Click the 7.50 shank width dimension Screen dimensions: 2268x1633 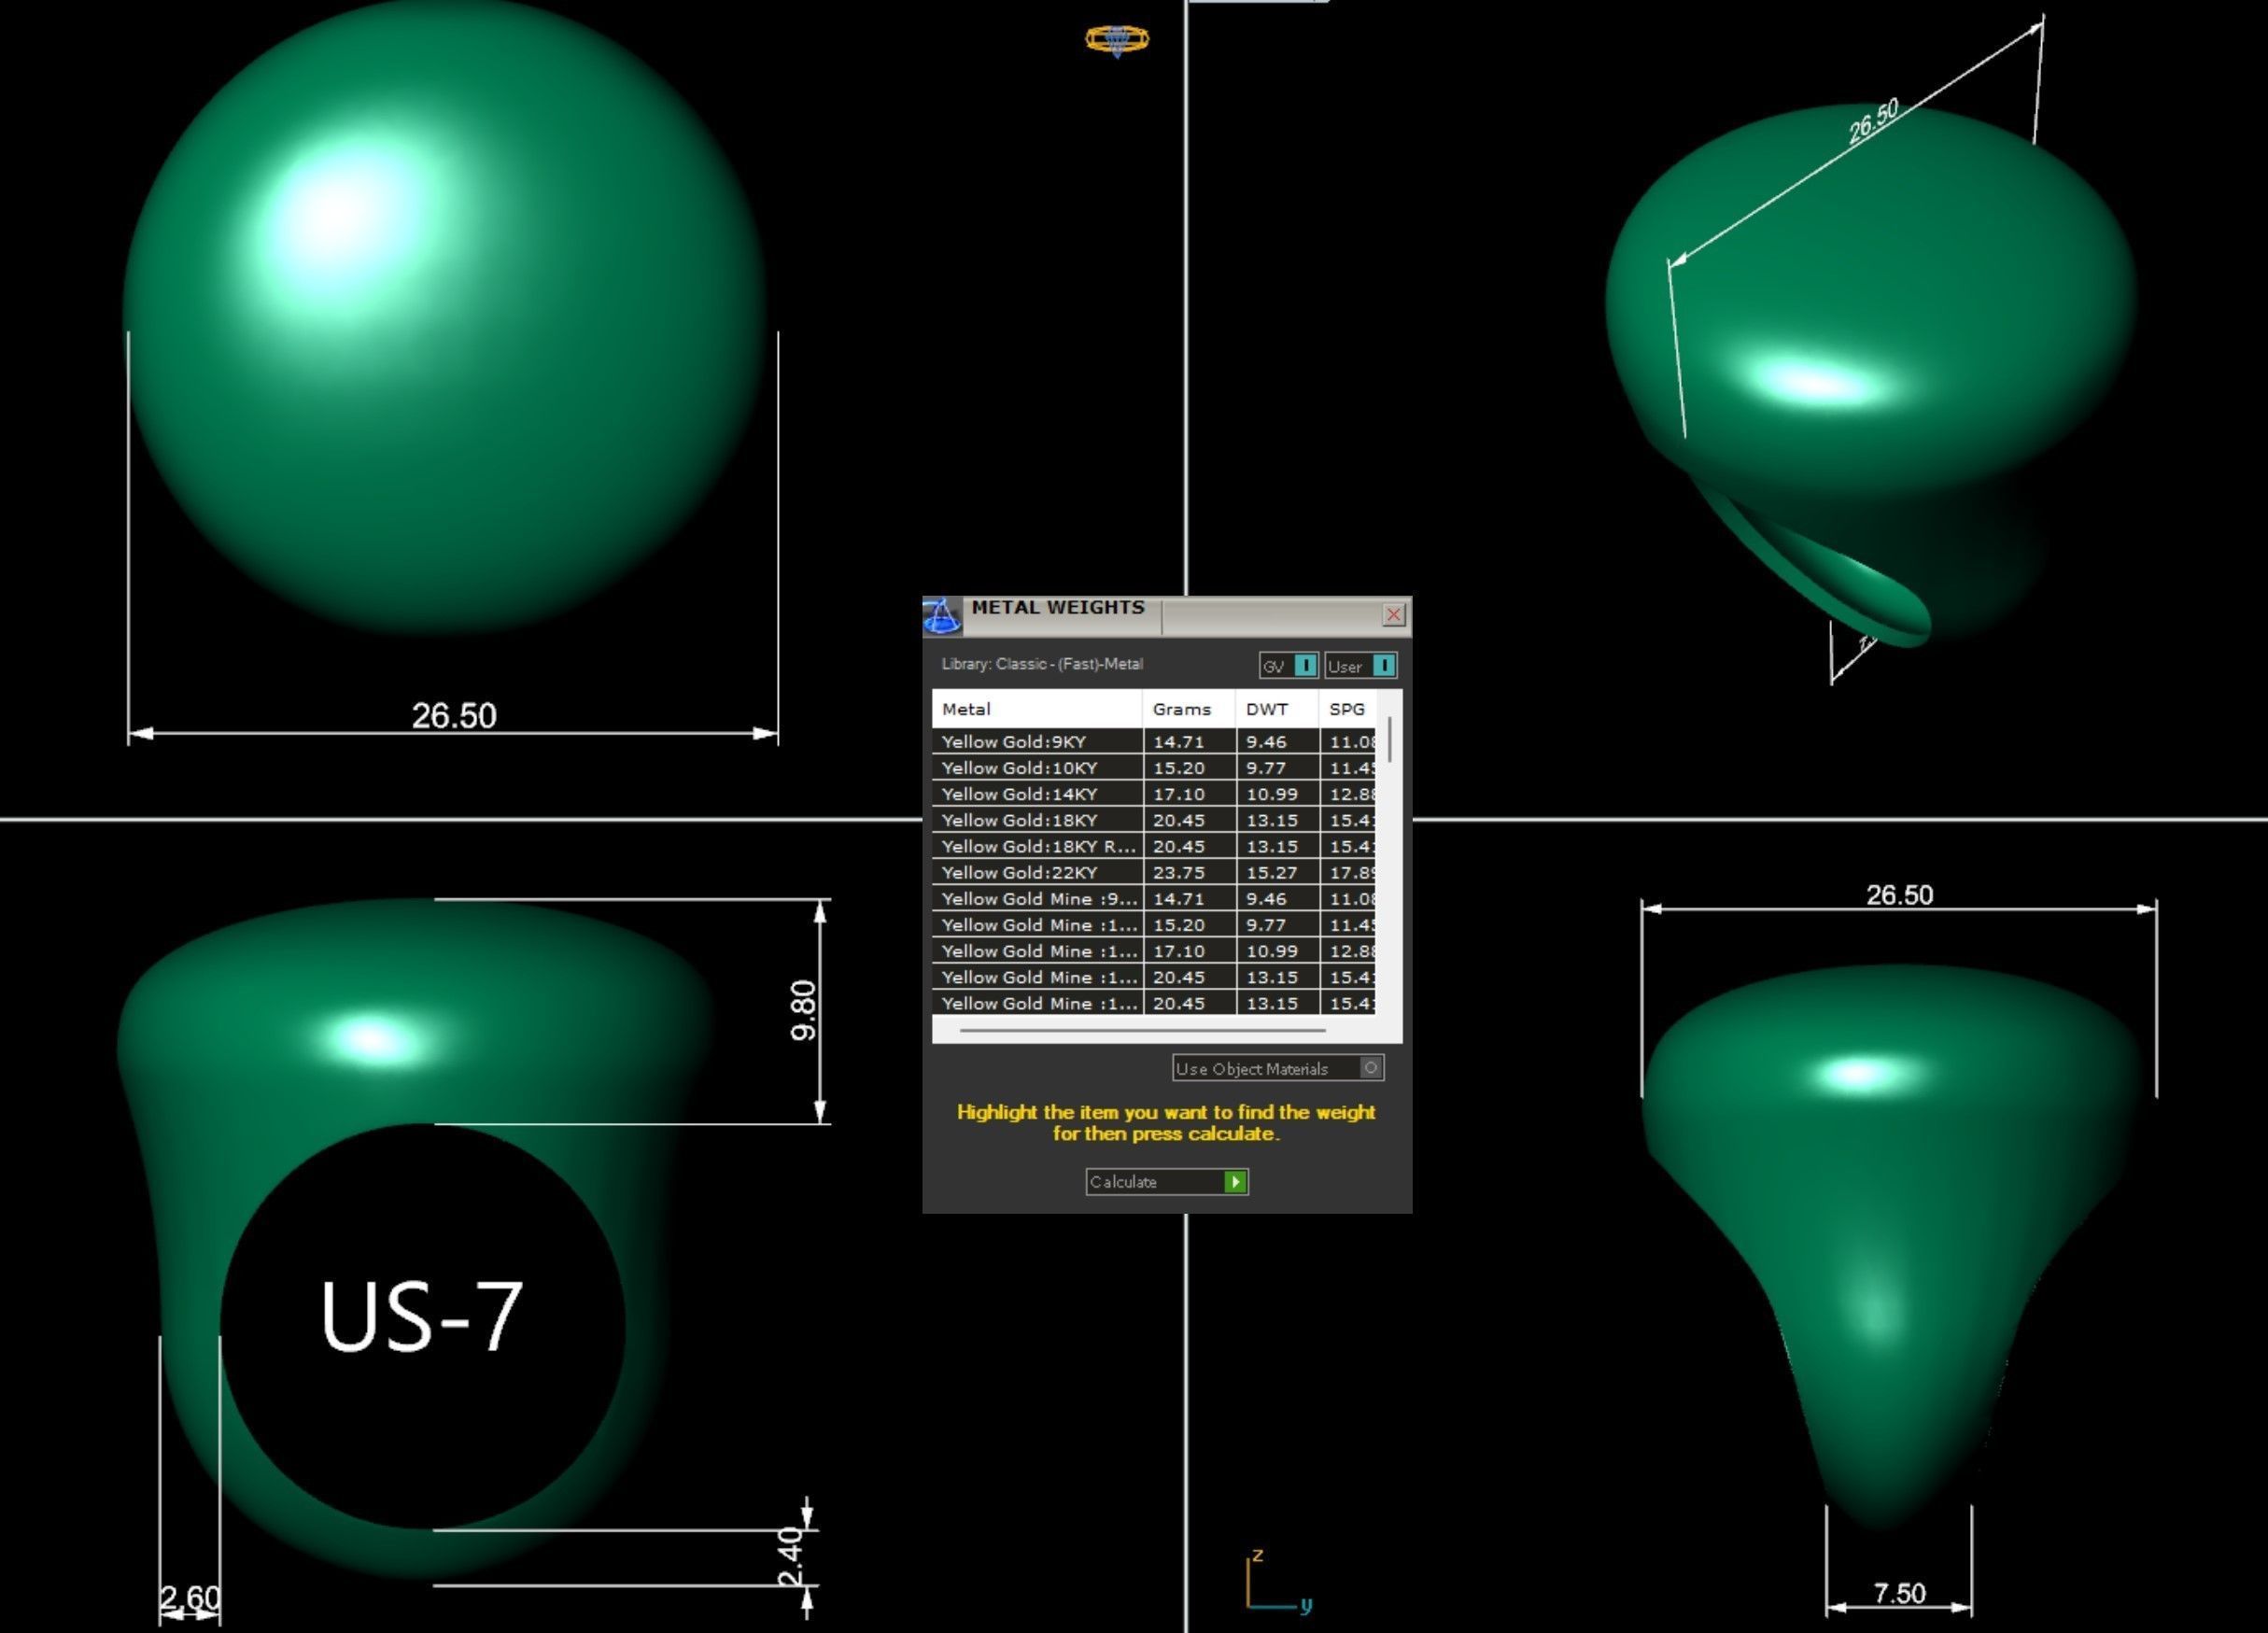pos(1898,1593)
